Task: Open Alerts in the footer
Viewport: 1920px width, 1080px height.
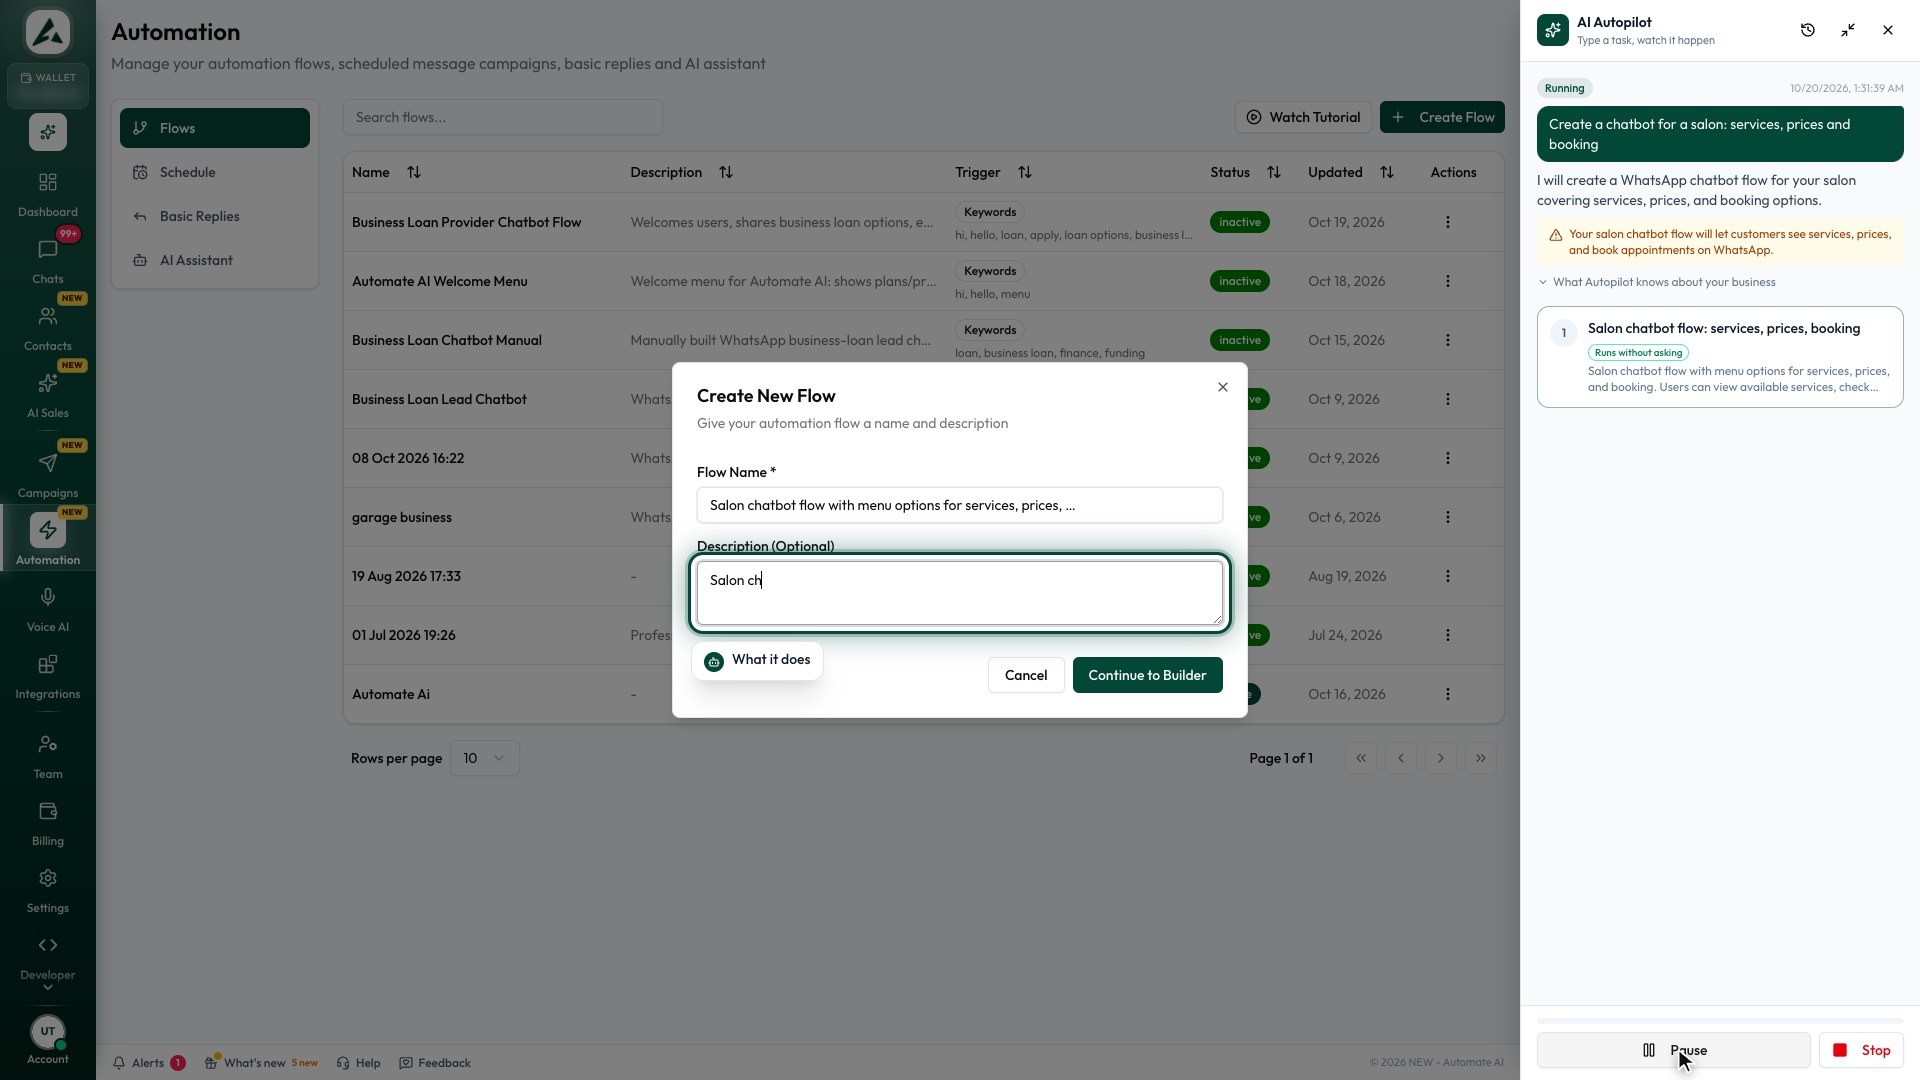Action: (149, 1063)
